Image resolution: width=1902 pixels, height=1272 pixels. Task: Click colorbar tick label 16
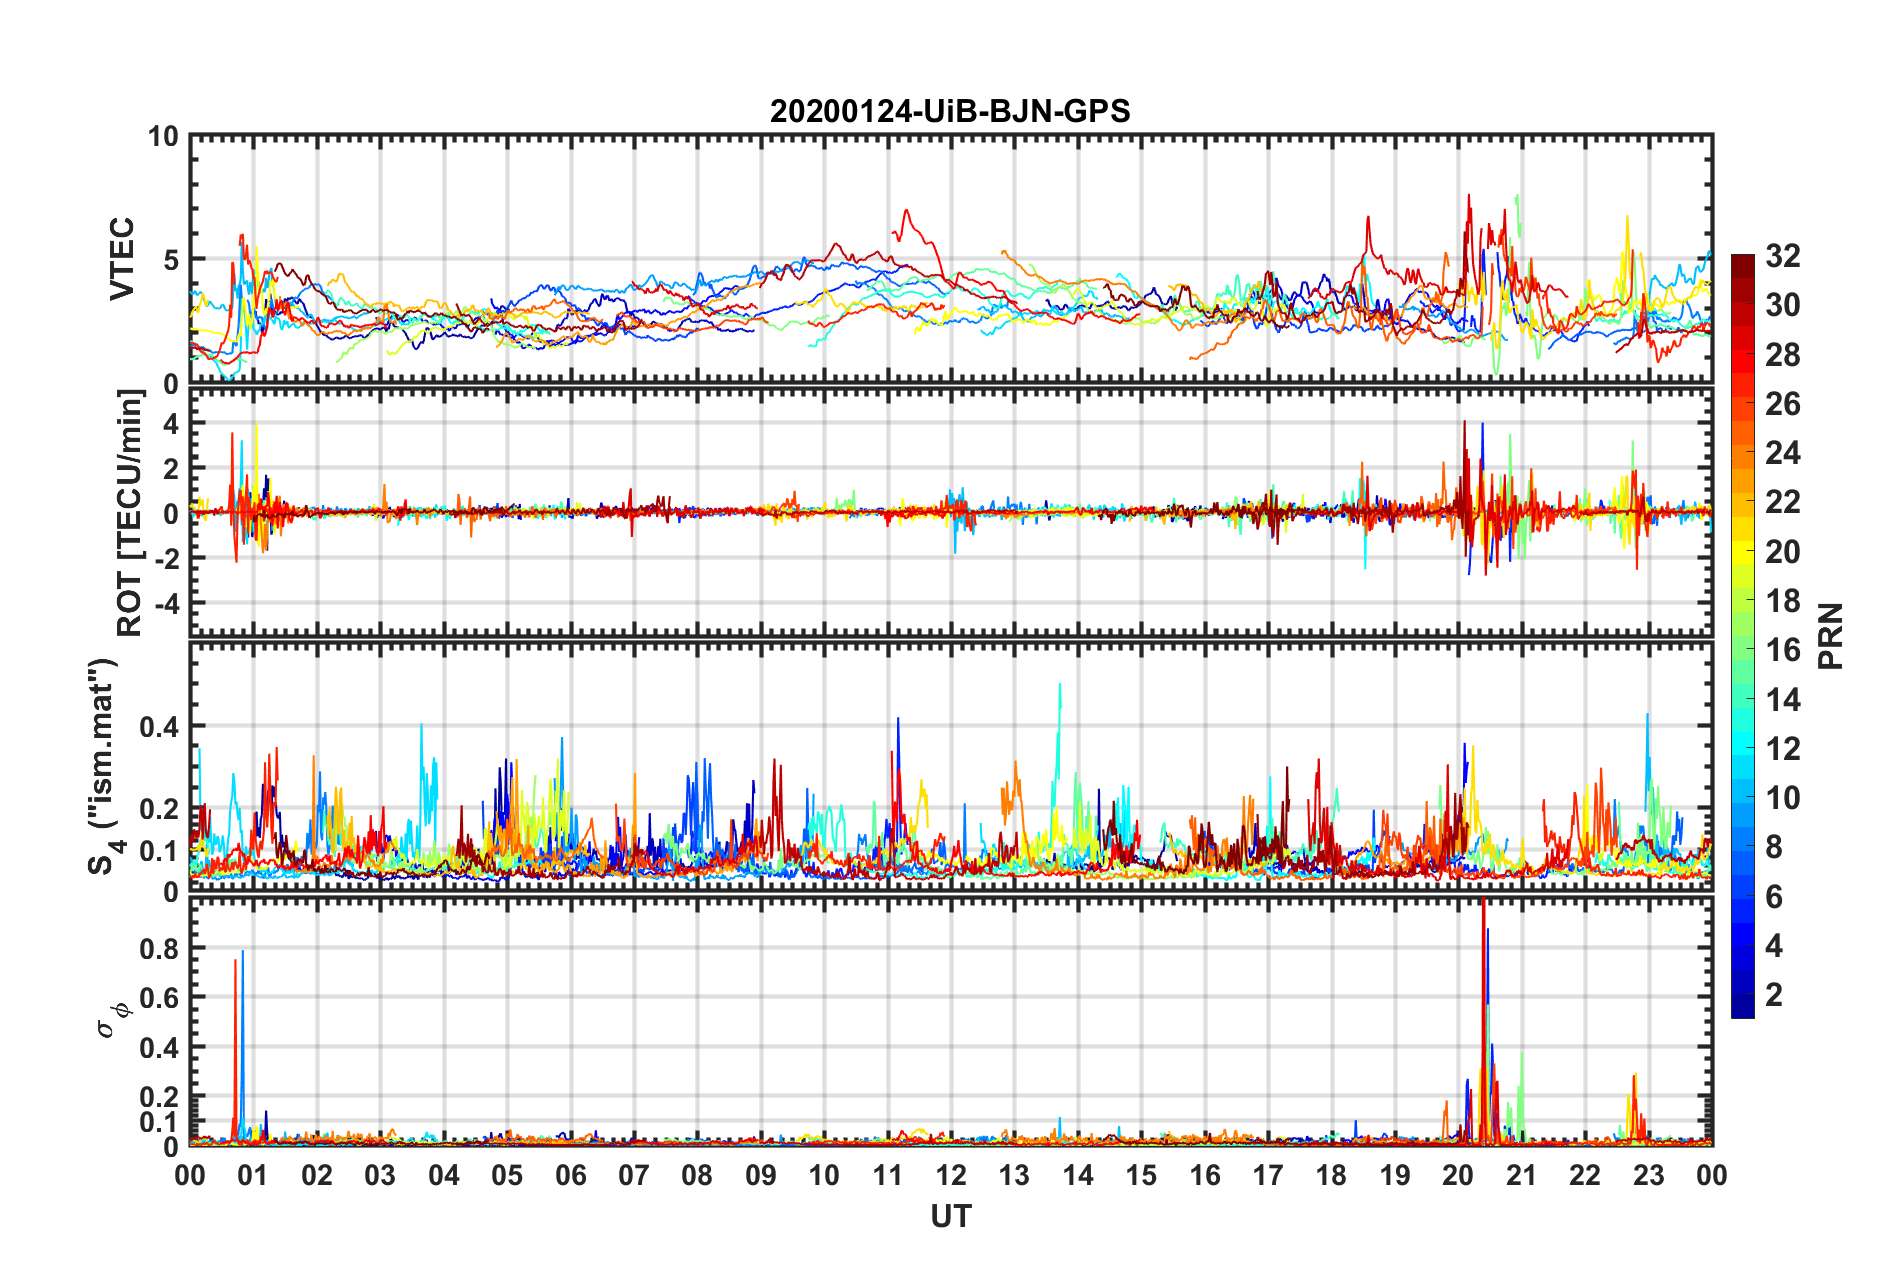[x=1783, y=650]
